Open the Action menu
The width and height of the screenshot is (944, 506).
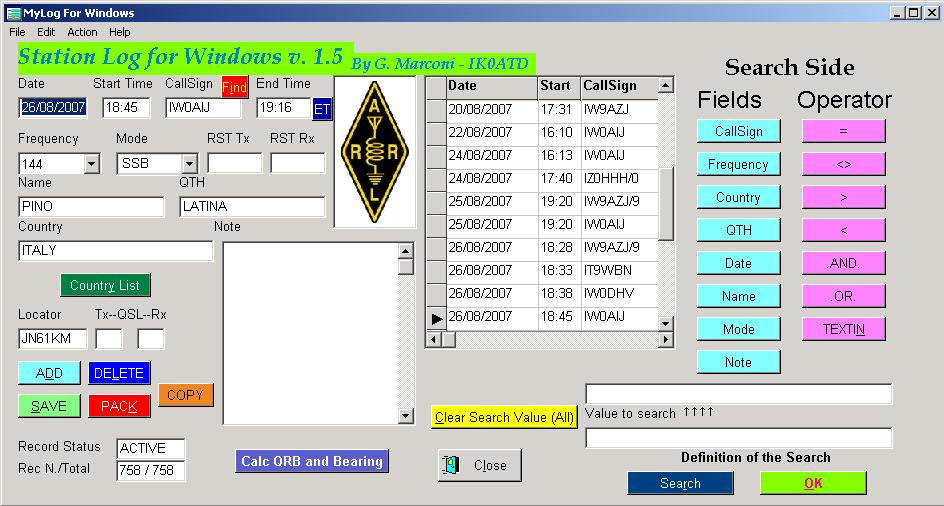coord(82,32)
